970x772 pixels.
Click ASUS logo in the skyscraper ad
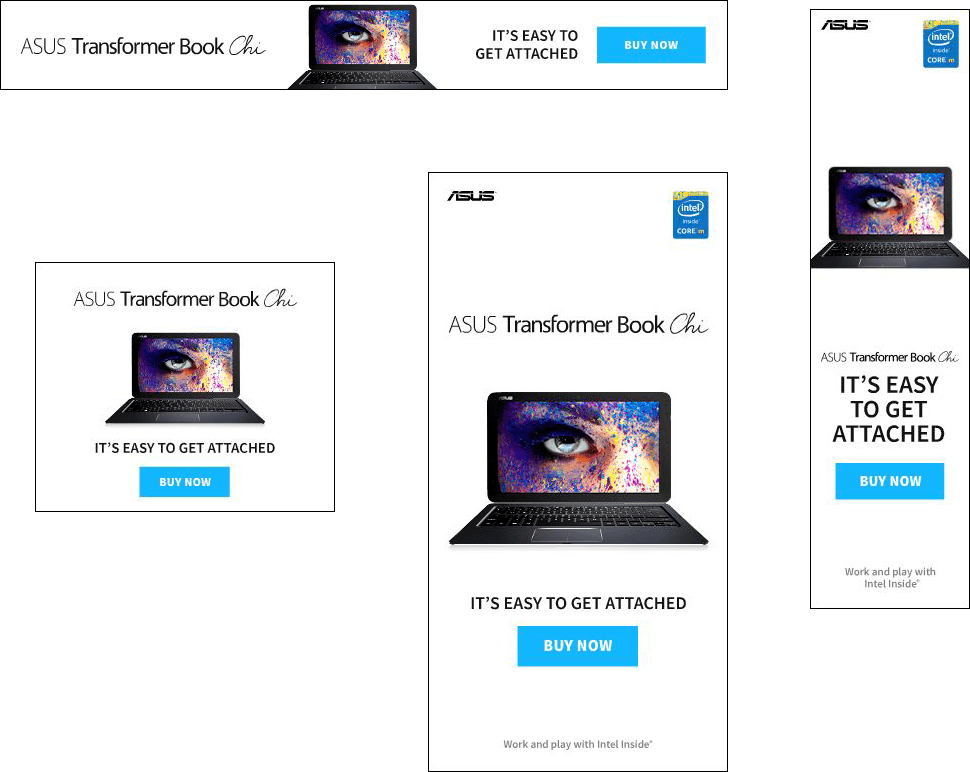[845, 25]
